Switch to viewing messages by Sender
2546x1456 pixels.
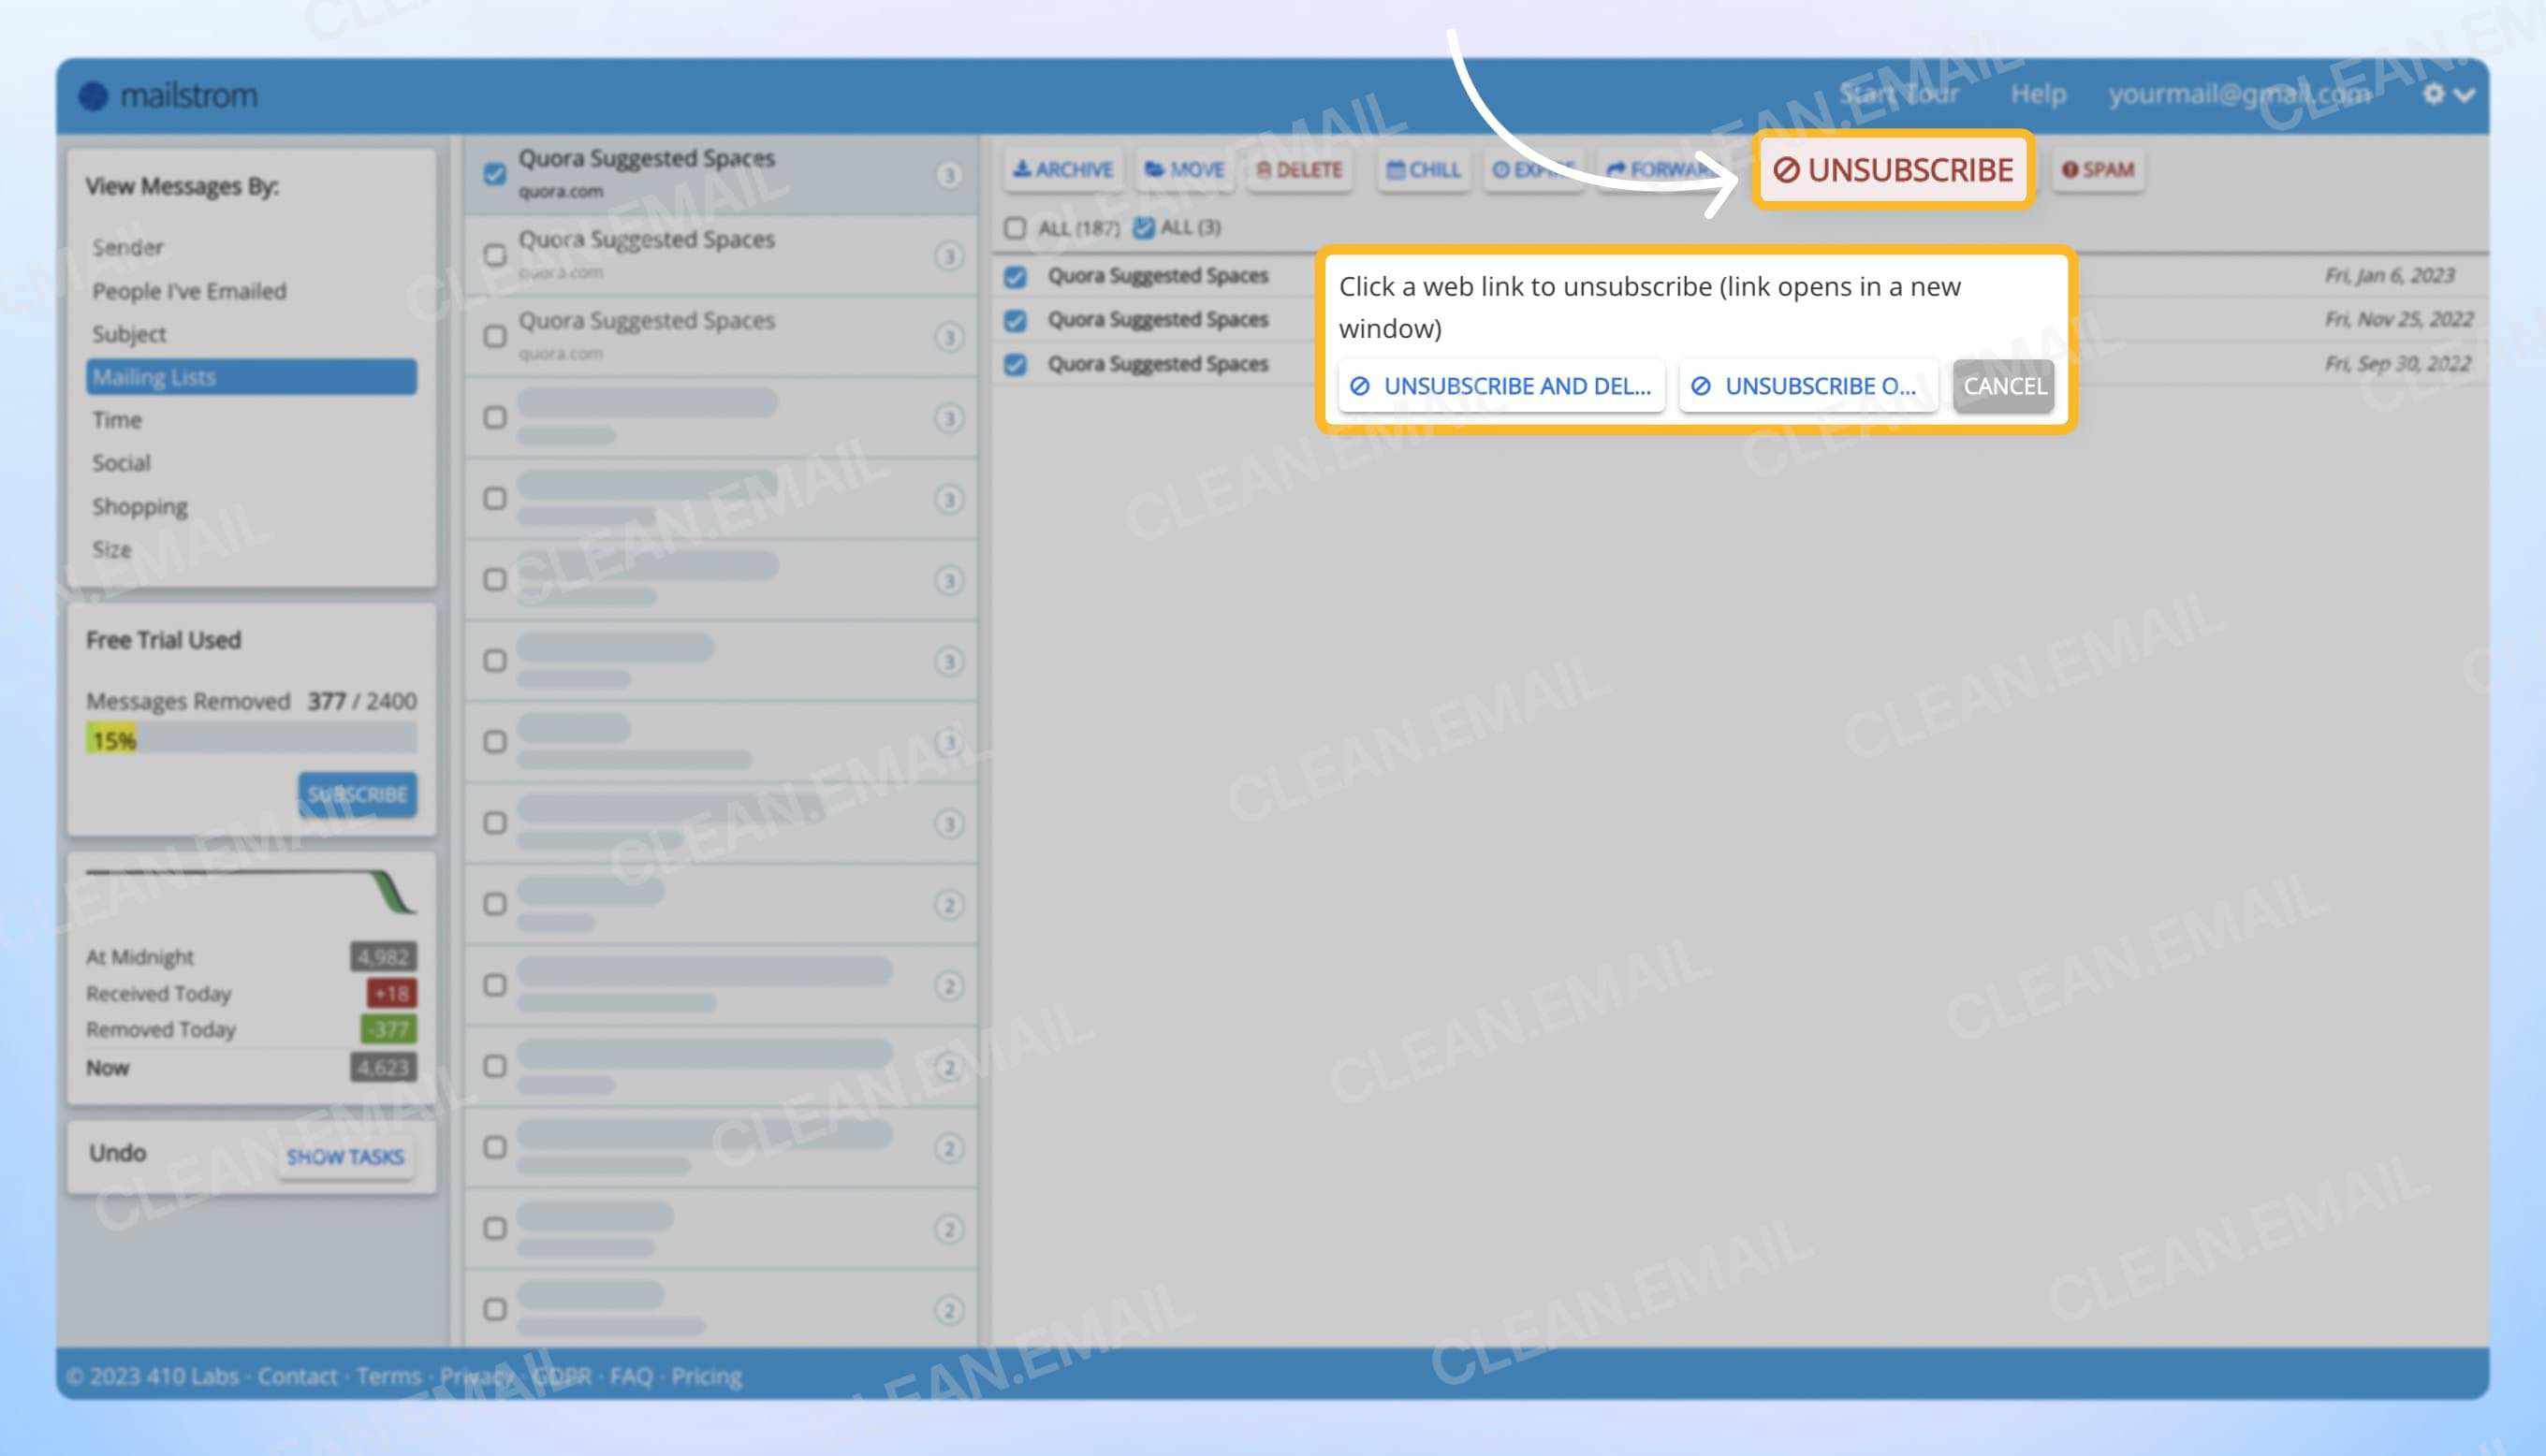128,247
